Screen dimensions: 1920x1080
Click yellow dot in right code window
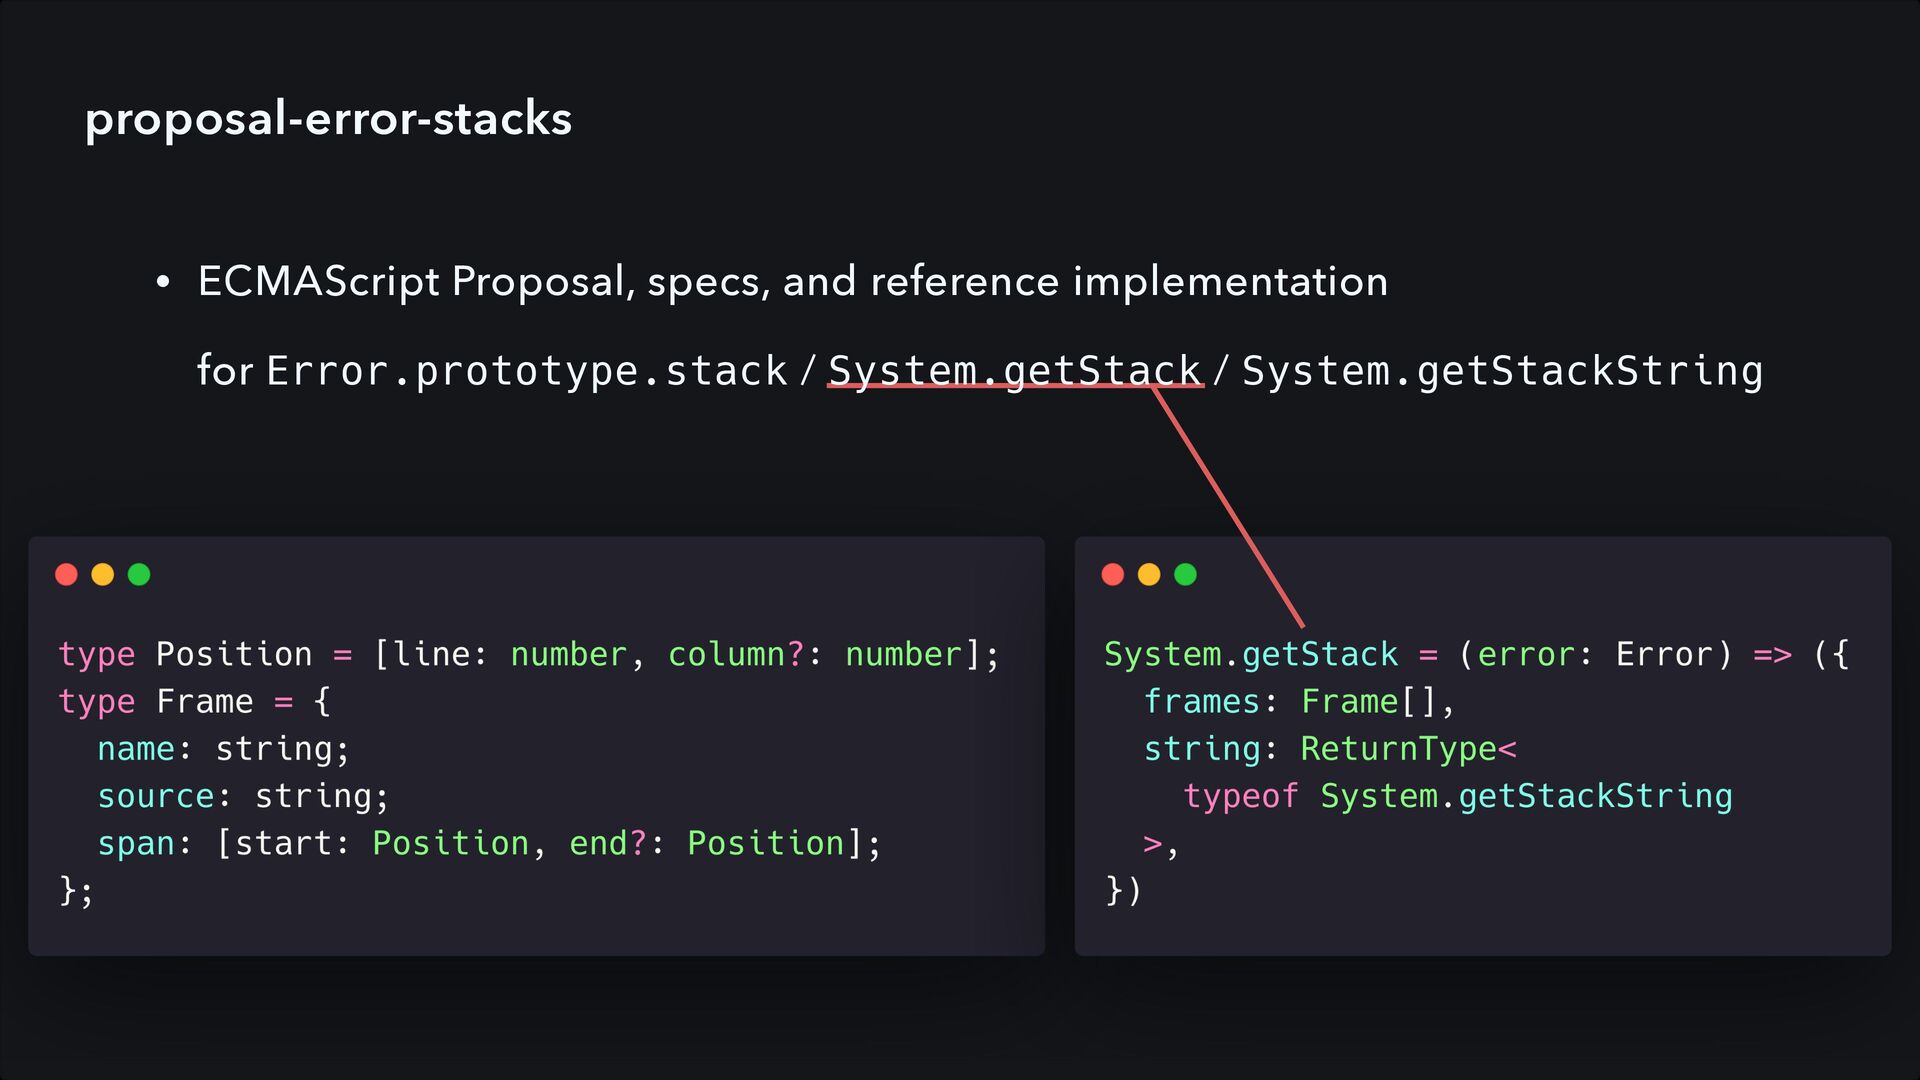[1149, 574]
